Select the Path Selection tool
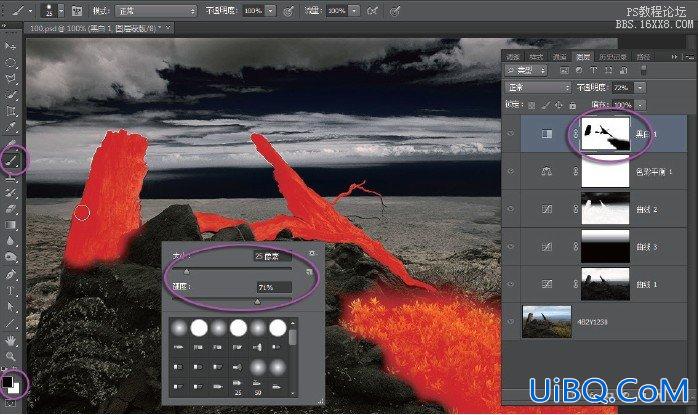The image size is (699, 415). pyautogui.click(x=10, y=307)
